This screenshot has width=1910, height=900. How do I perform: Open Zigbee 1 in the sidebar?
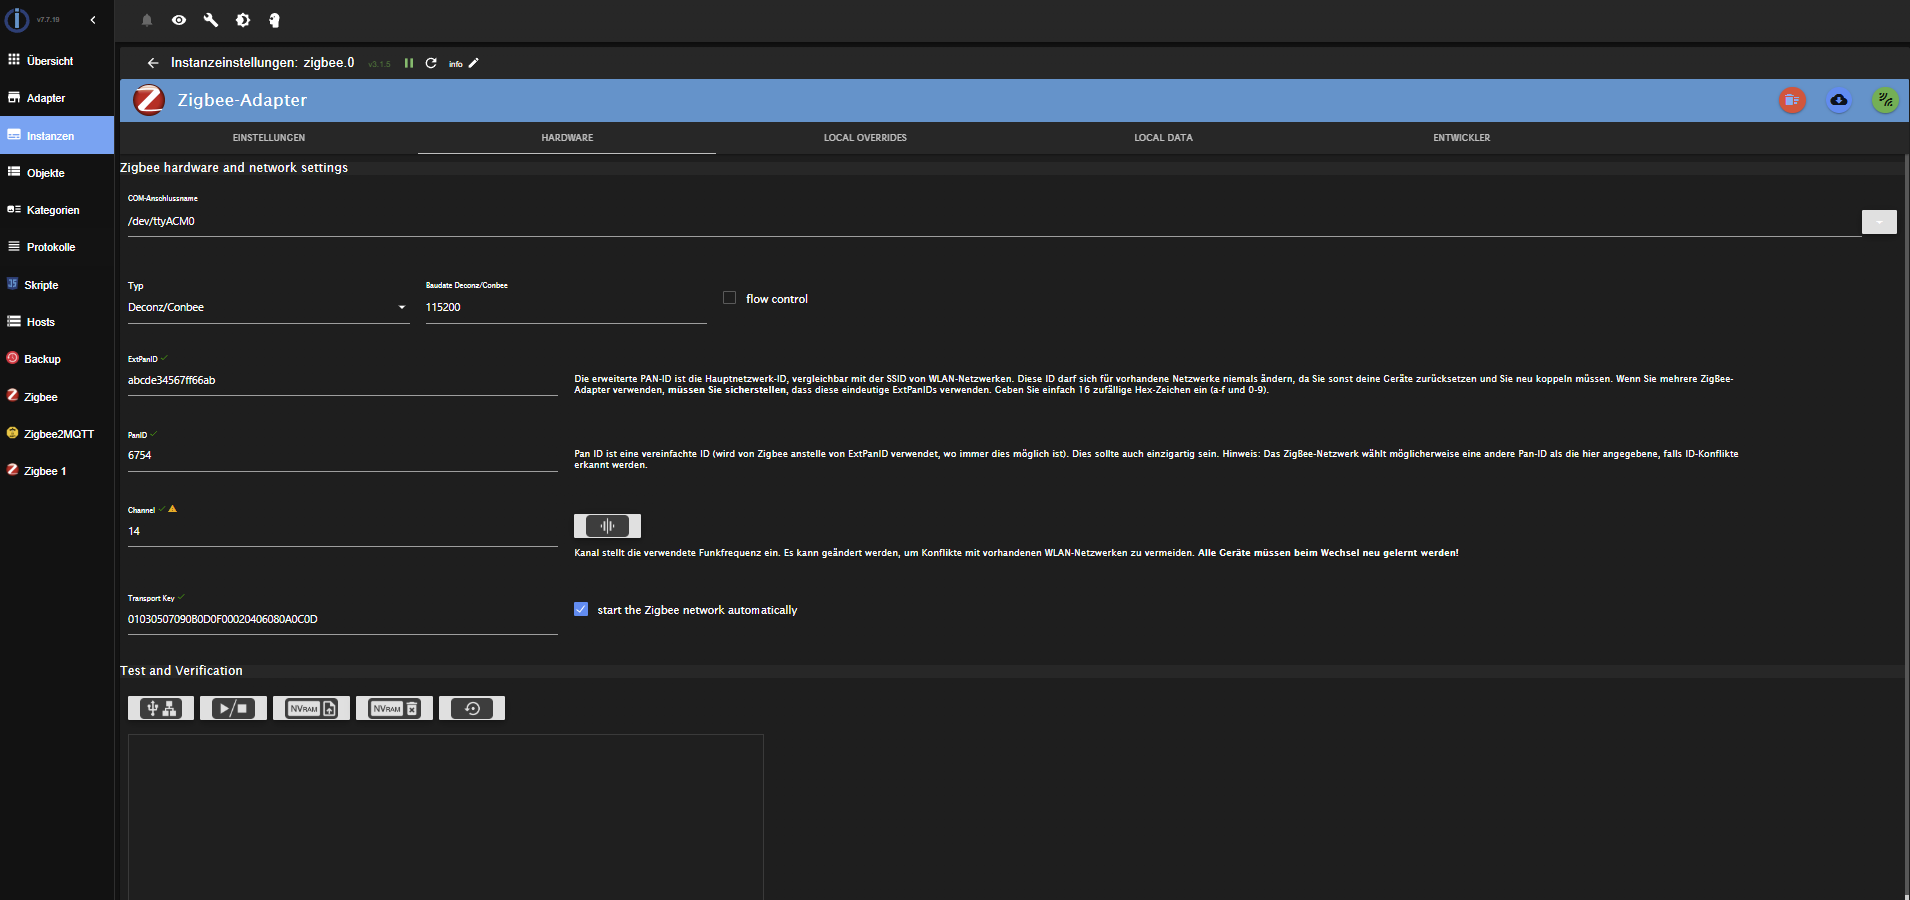(x=57, y=471)
